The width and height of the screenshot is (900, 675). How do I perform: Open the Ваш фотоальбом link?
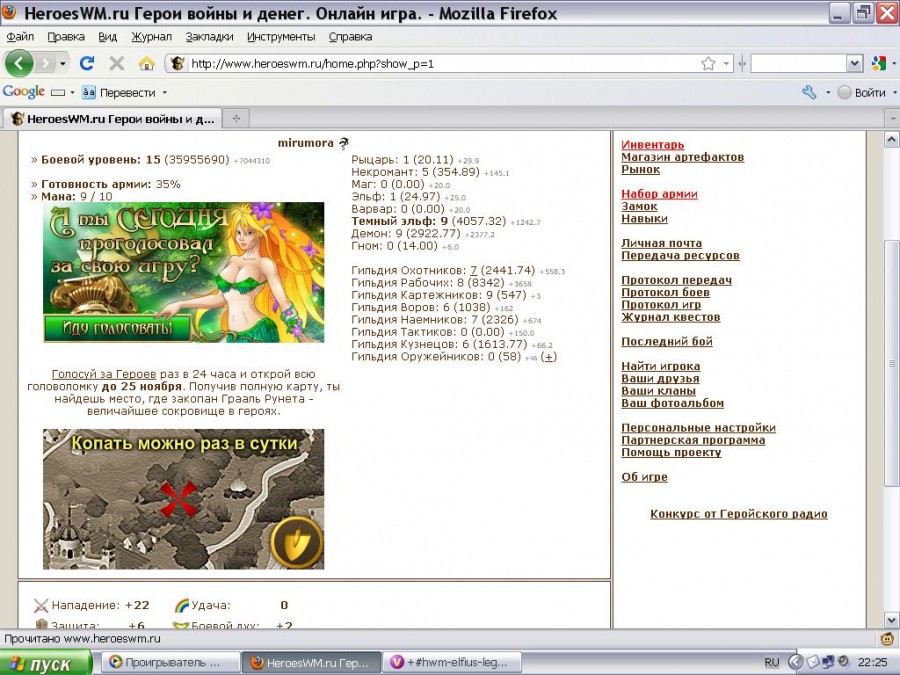(x=672, y=403)
